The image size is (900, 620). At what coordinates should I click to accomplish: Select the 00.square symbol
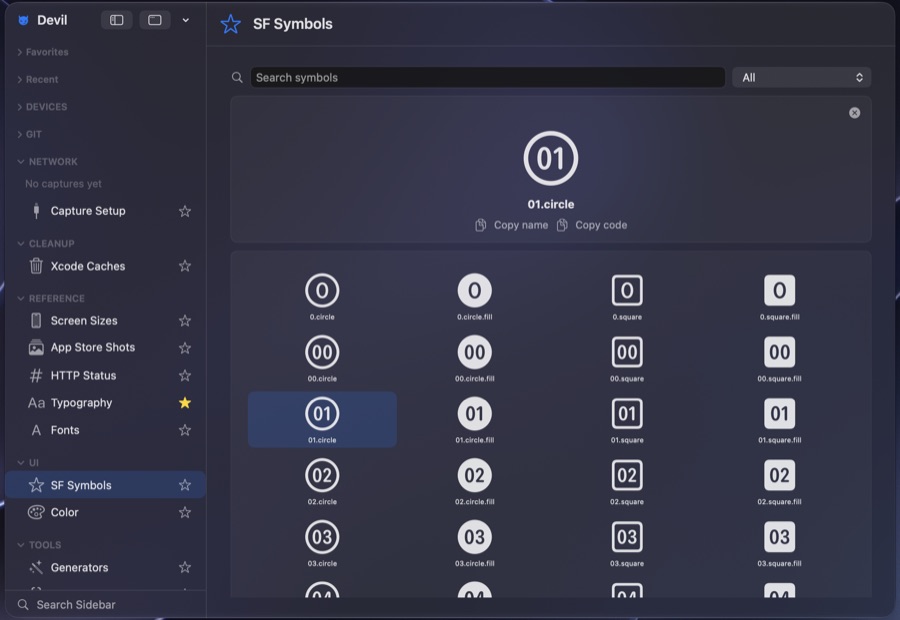point(627,358)
